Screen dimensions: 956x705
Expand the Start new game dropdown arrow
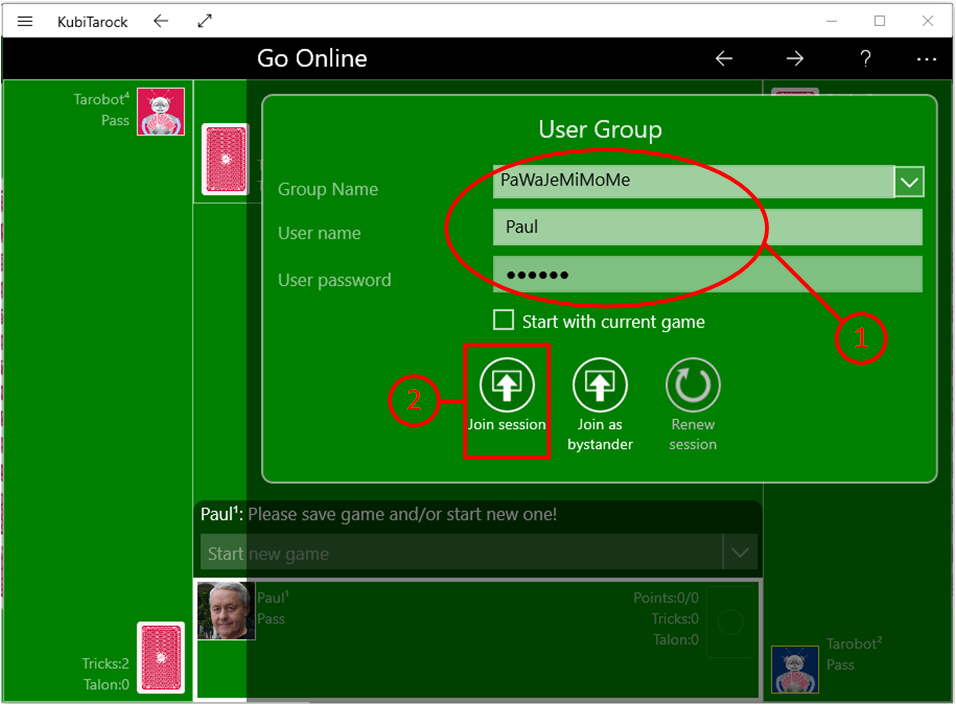740,552
